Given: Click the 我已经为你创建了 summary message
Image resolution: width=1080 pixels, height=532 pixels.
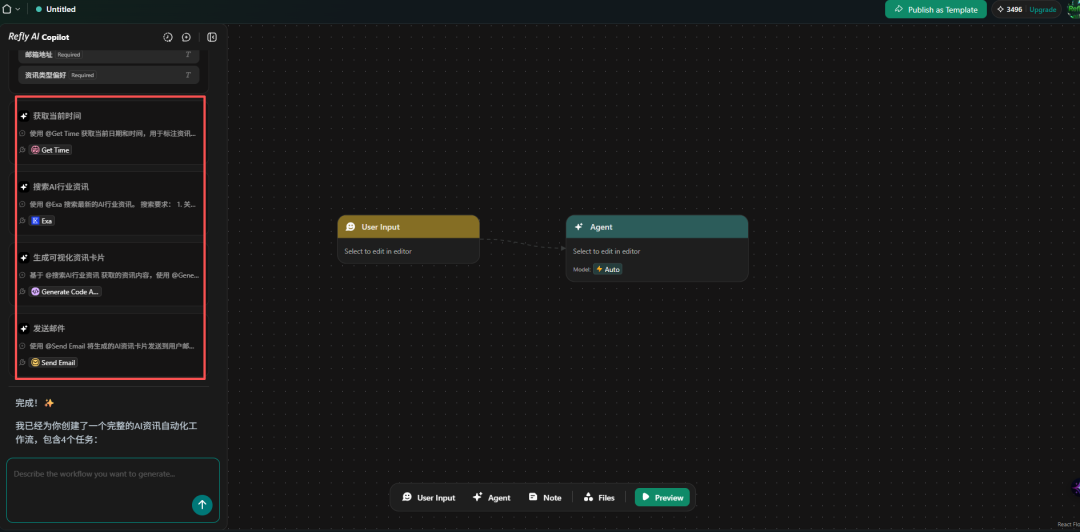Looking at the screenshot, I should coord(107,433).
